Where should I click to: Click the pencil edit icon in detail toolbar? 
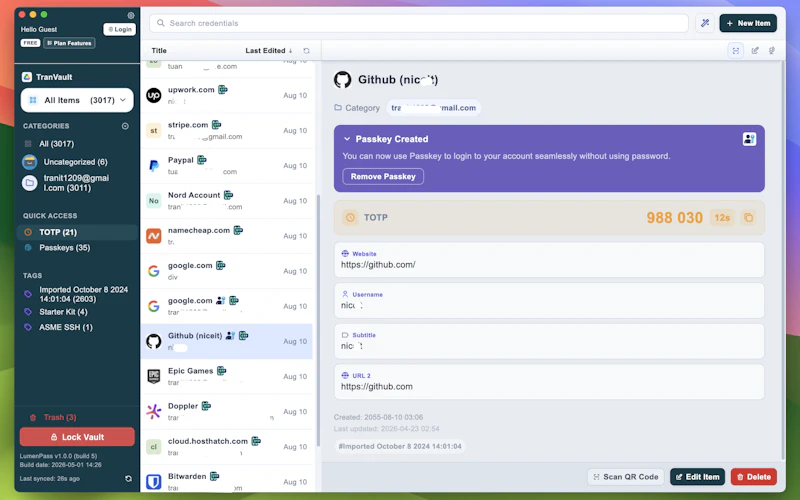pos(755,51)
